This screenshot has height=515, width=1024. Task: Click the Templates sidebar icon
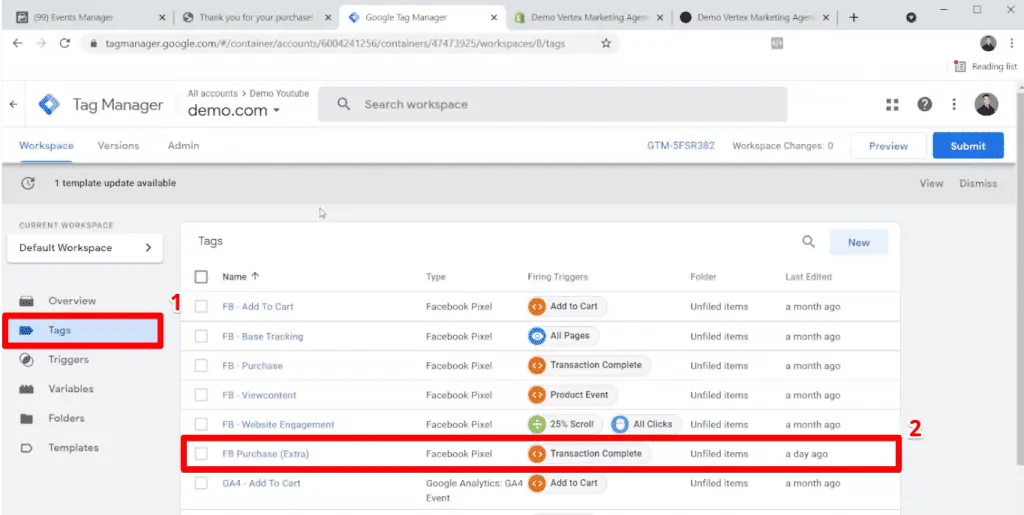[x=26, y=448]
